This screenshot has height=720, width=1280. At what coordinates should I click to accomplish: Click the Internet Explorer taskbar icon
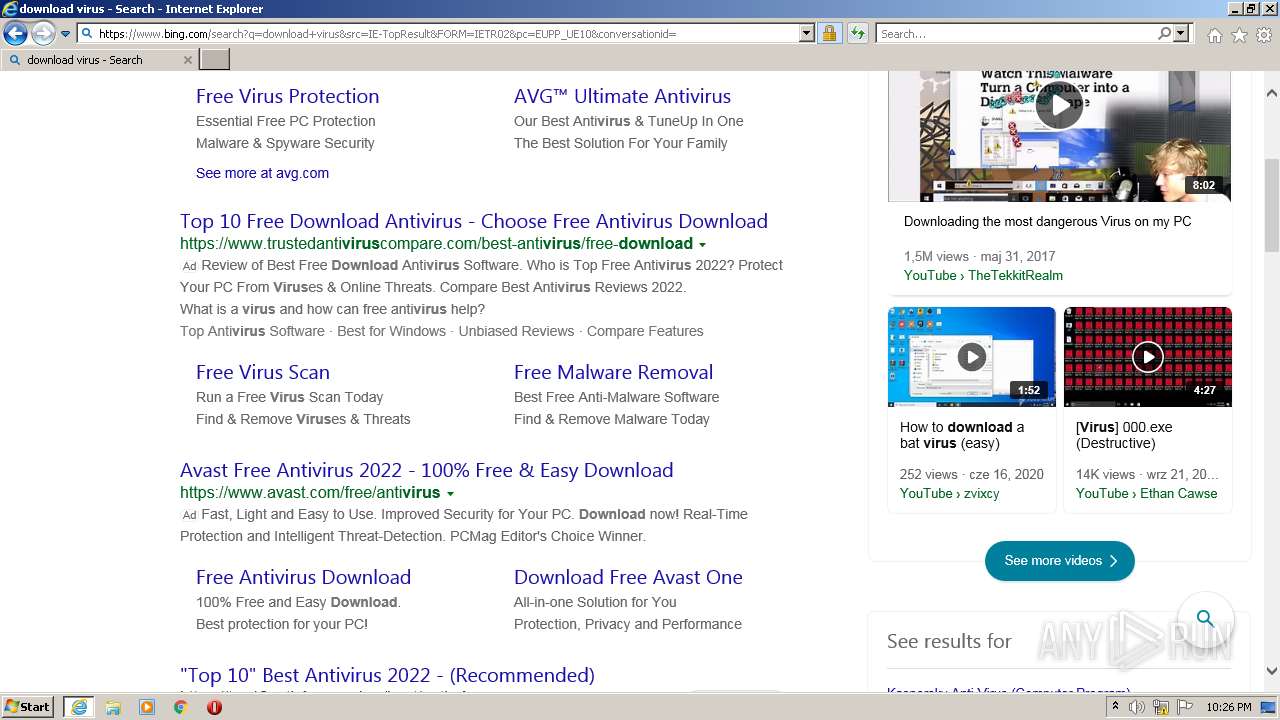[79, 707]
